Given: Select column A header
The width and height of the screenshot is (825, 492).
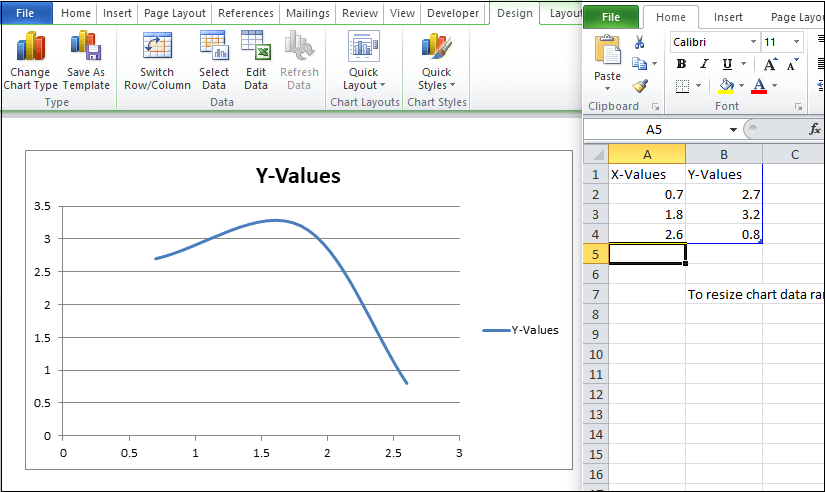Looking at the screenshot, I should [x=647, y=155].
